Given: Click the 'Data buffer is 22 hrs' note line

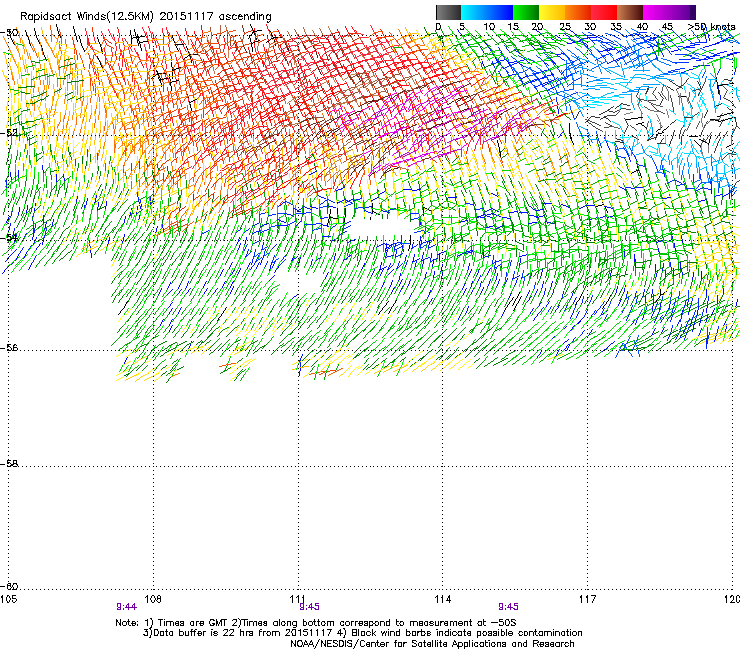Looking at the screenshot, I should (362, 633).
